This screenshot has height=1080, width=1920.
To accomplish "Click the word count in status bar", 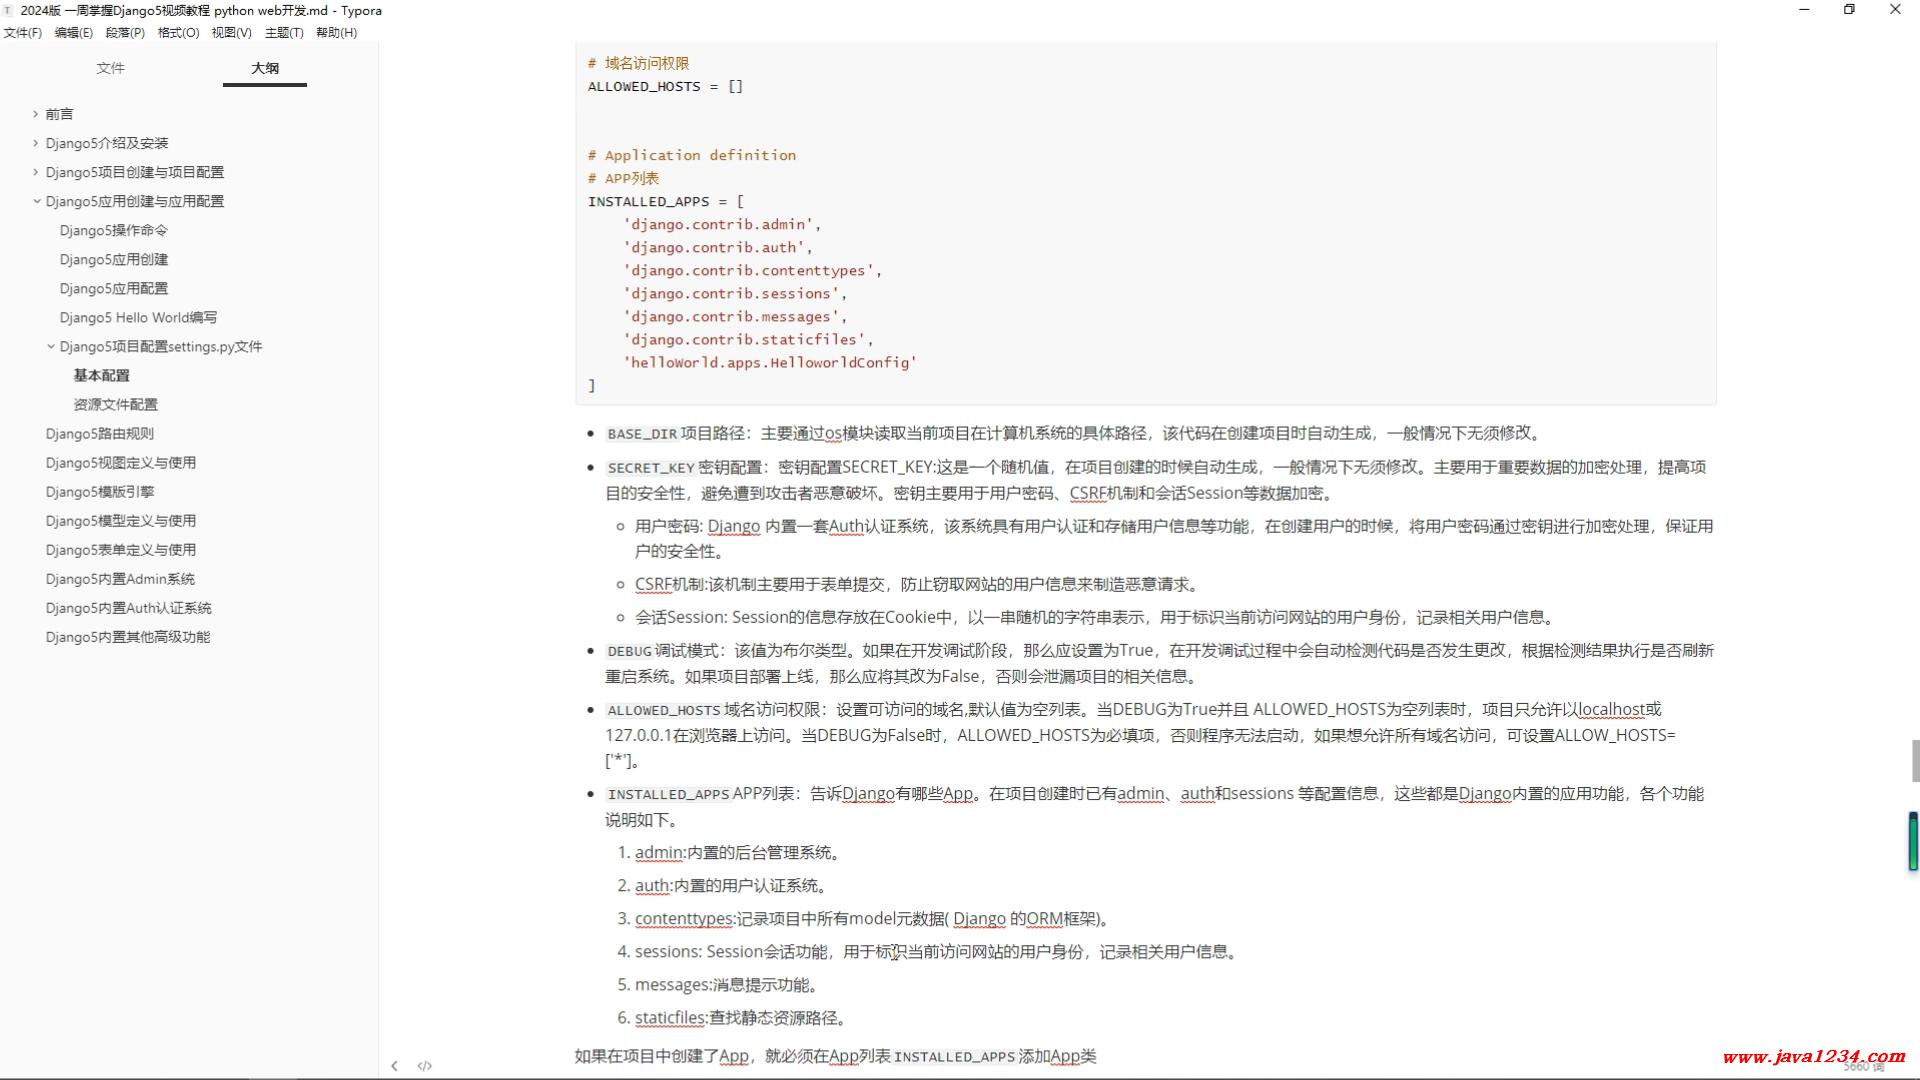I will tap(1864, 1067).
